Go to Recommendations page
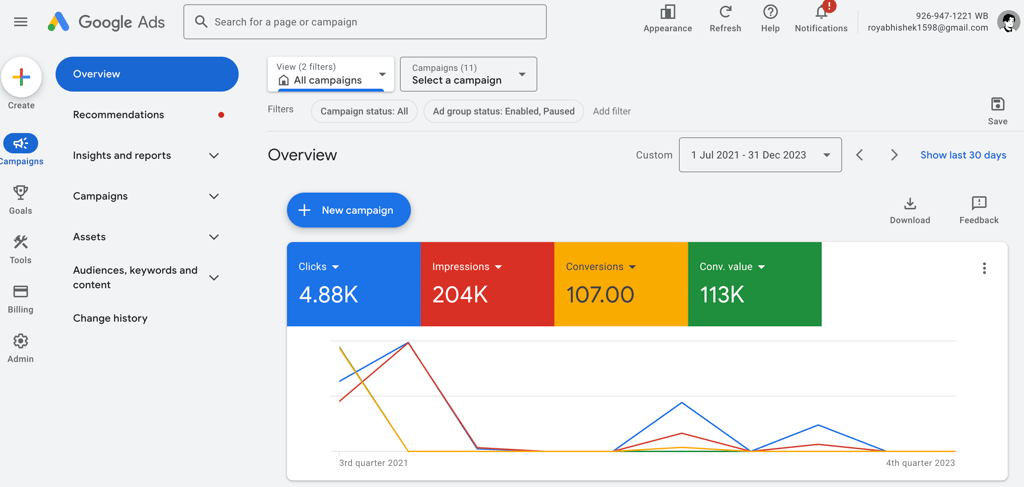This screenshot has width=1024, height=487. point(119,115)
